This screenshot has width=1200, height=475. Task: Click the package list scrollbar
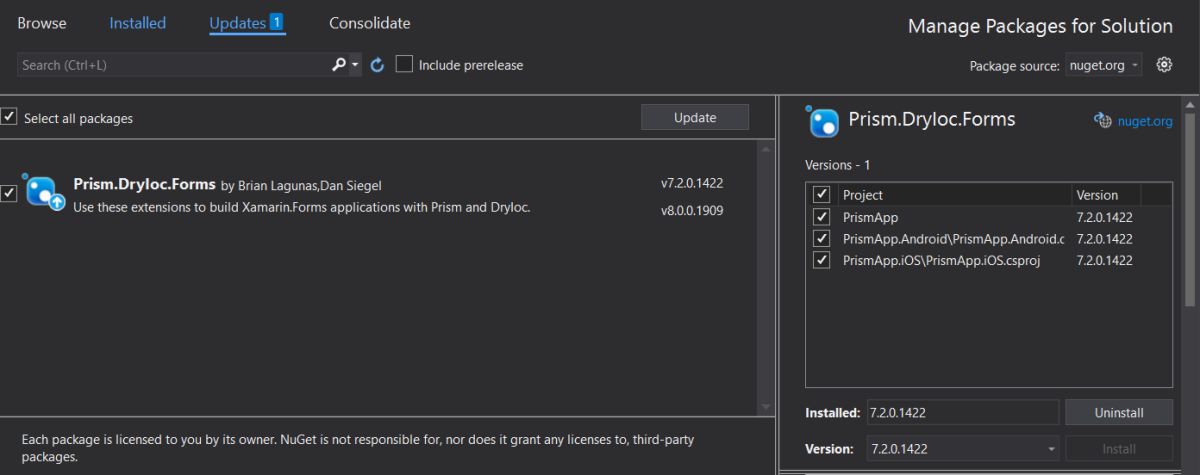(x=767, y=277)
